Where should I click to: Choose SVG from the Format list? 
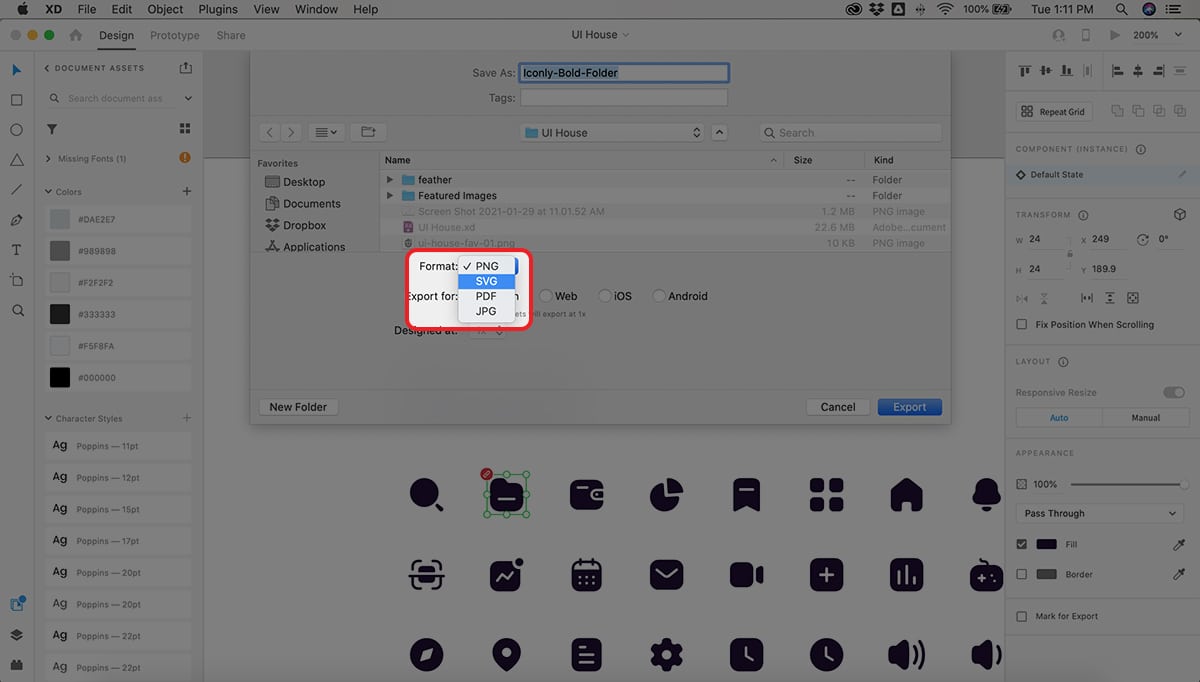pos(487,281)
